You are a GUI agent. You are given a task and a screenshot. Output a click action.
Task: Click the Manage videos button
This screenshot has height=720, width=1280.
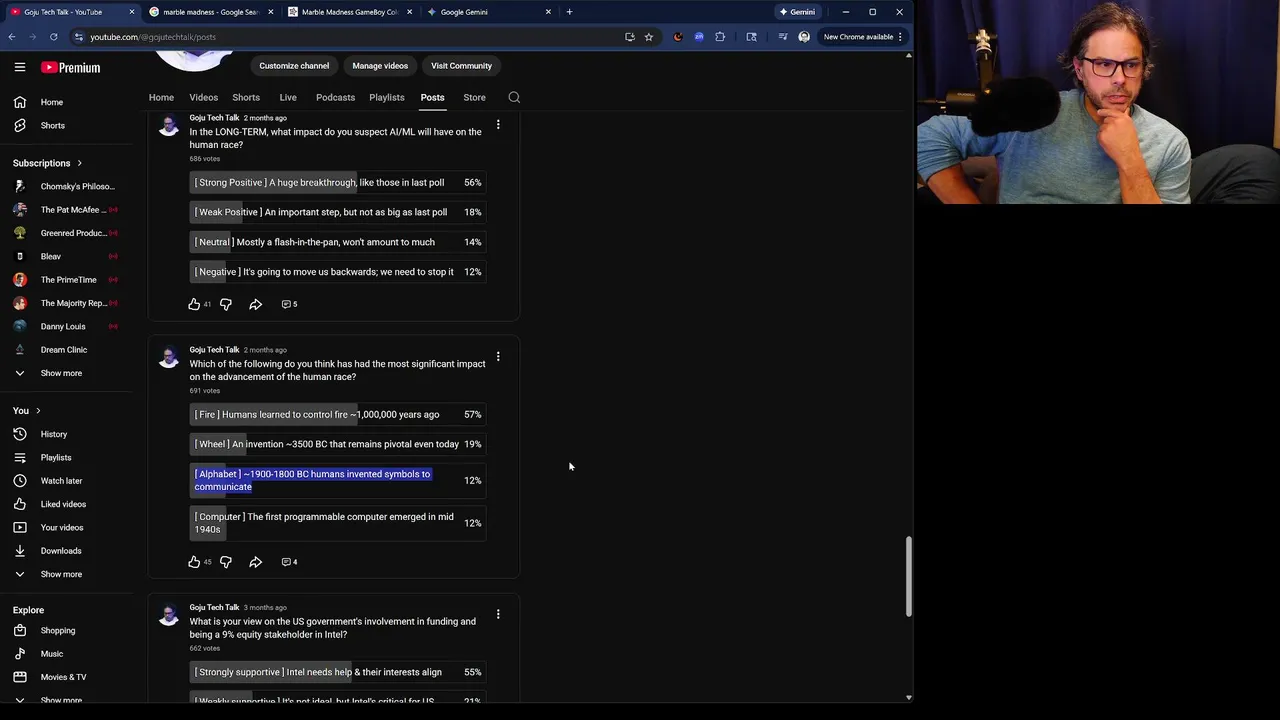[x=380, y=66]
